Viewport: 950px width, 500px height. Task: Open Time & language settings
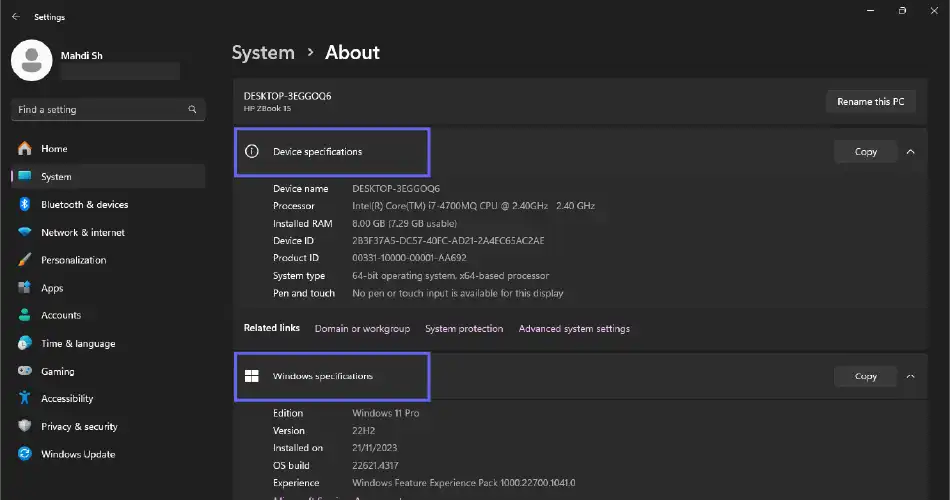point(77,344)
